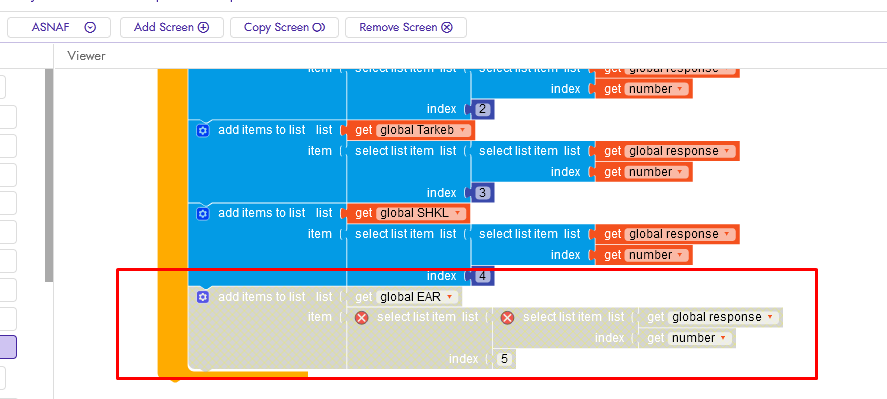Viewport: 887px width, 399px height.
Task: Open the ASNAF screen selector dropdown
Action: tap(59, 27)
